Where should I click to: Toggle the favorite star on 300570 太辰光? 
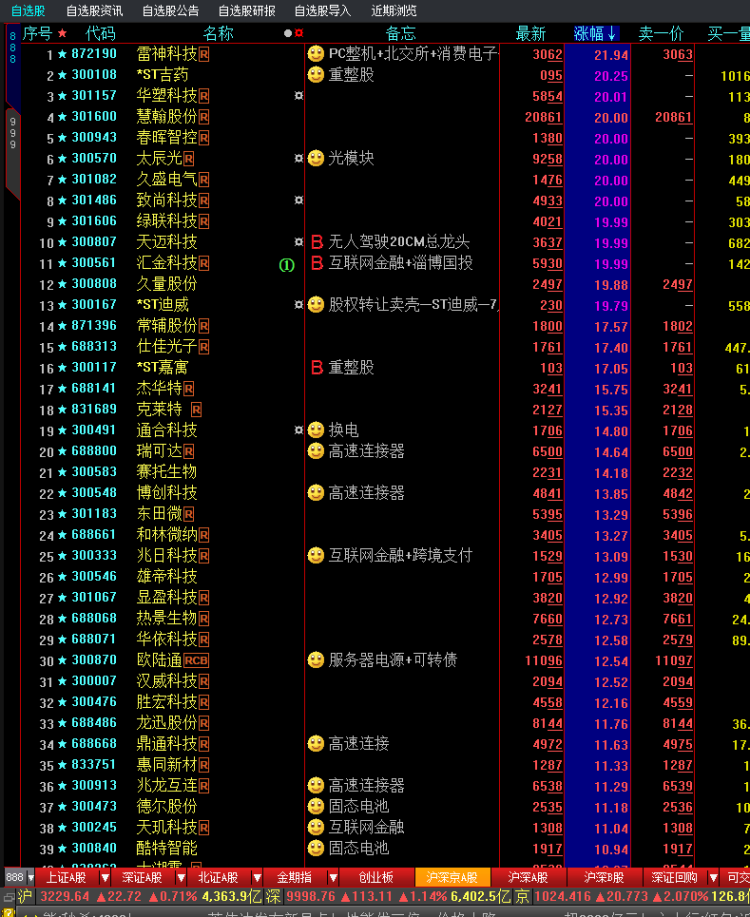[x=63, y=158]
